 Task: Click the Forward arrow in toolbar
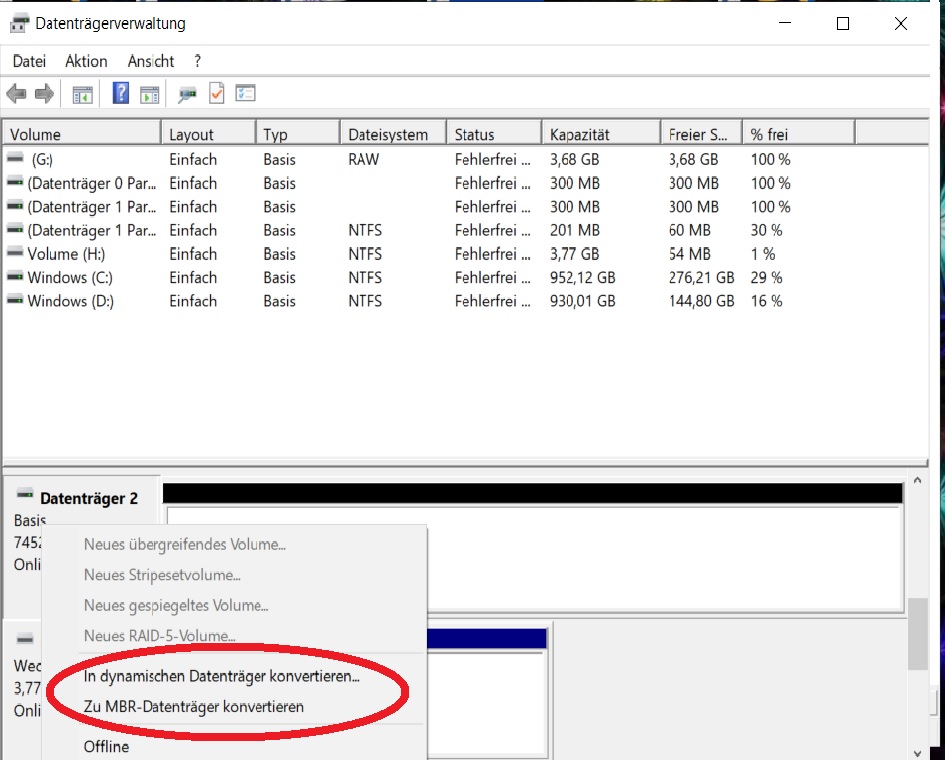45,93
